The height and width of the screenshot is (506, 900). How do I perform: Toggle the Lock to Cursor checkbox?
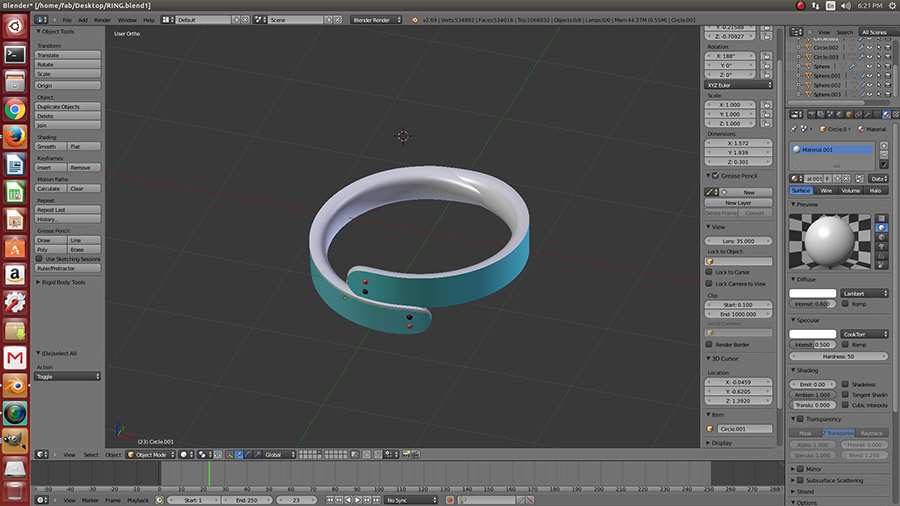click(709, 272)
